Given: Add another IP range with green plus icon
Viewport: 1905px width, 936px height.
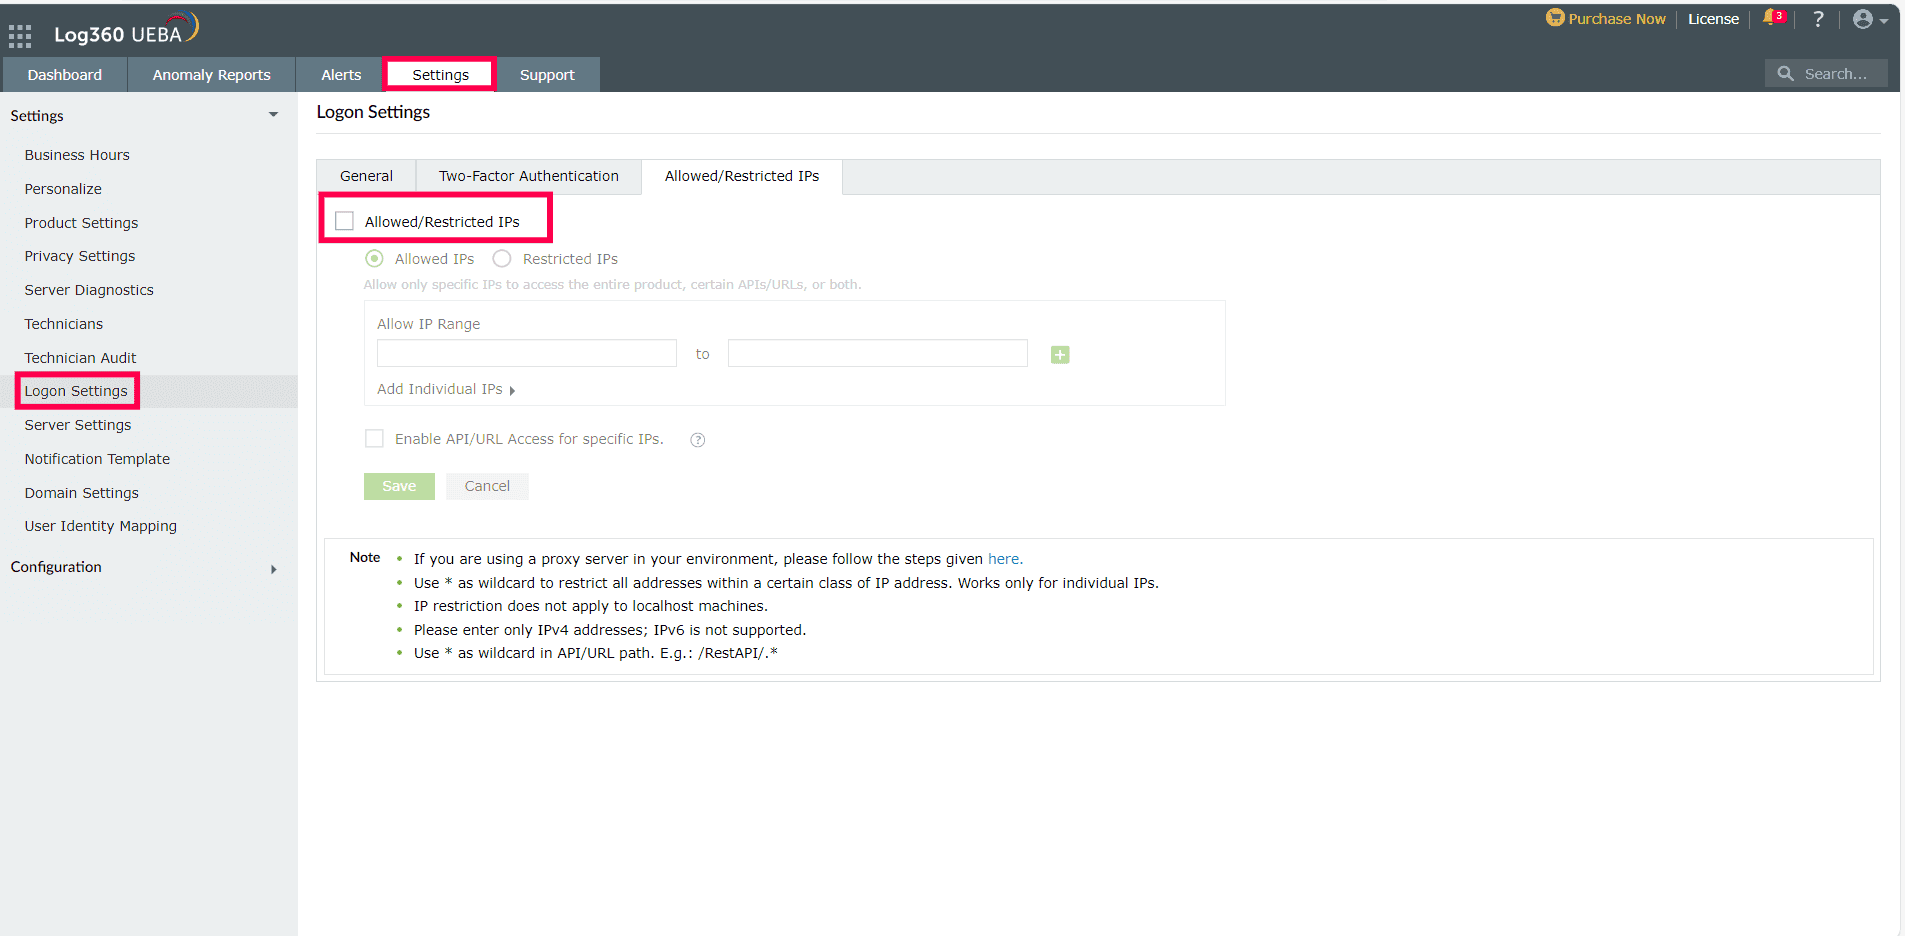Looking at the screenshot, I should (x=1060, y=354).
